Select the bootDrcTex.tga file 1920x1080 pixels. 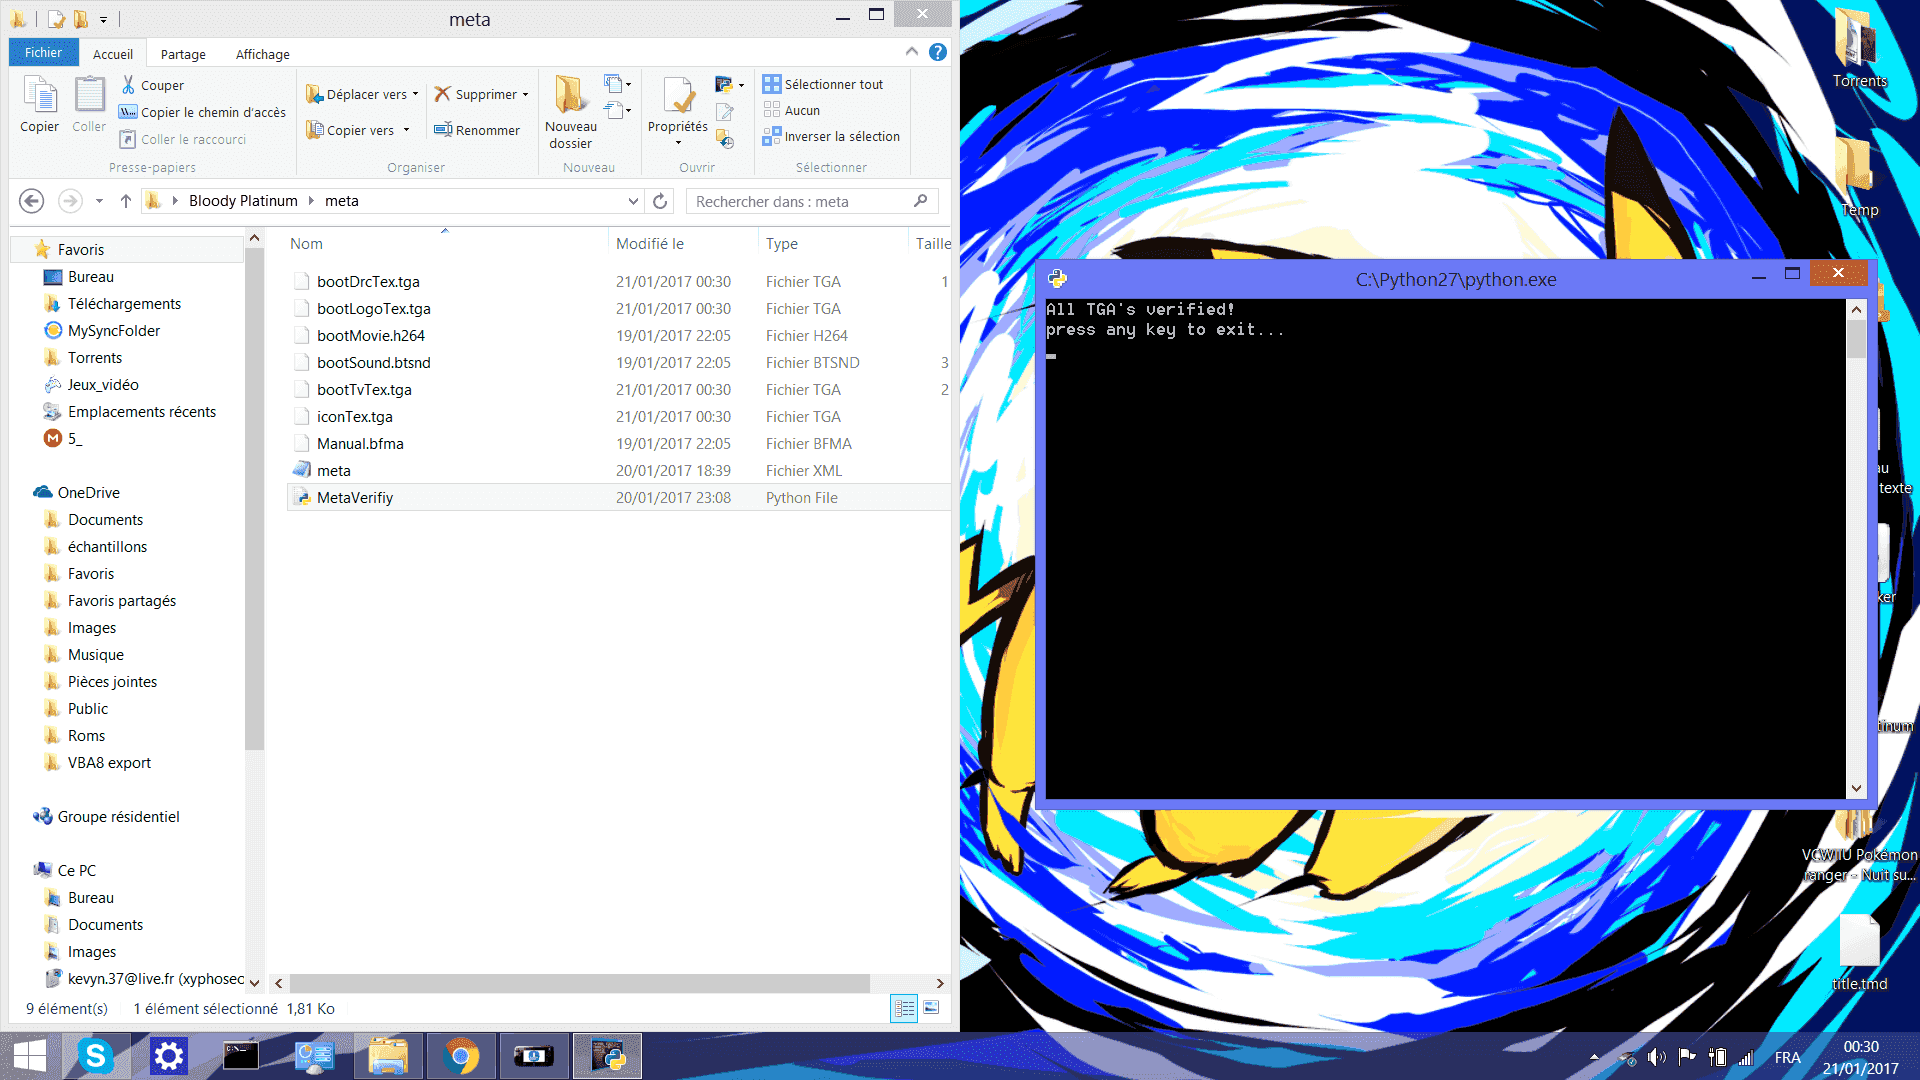(x=368, y=282)
